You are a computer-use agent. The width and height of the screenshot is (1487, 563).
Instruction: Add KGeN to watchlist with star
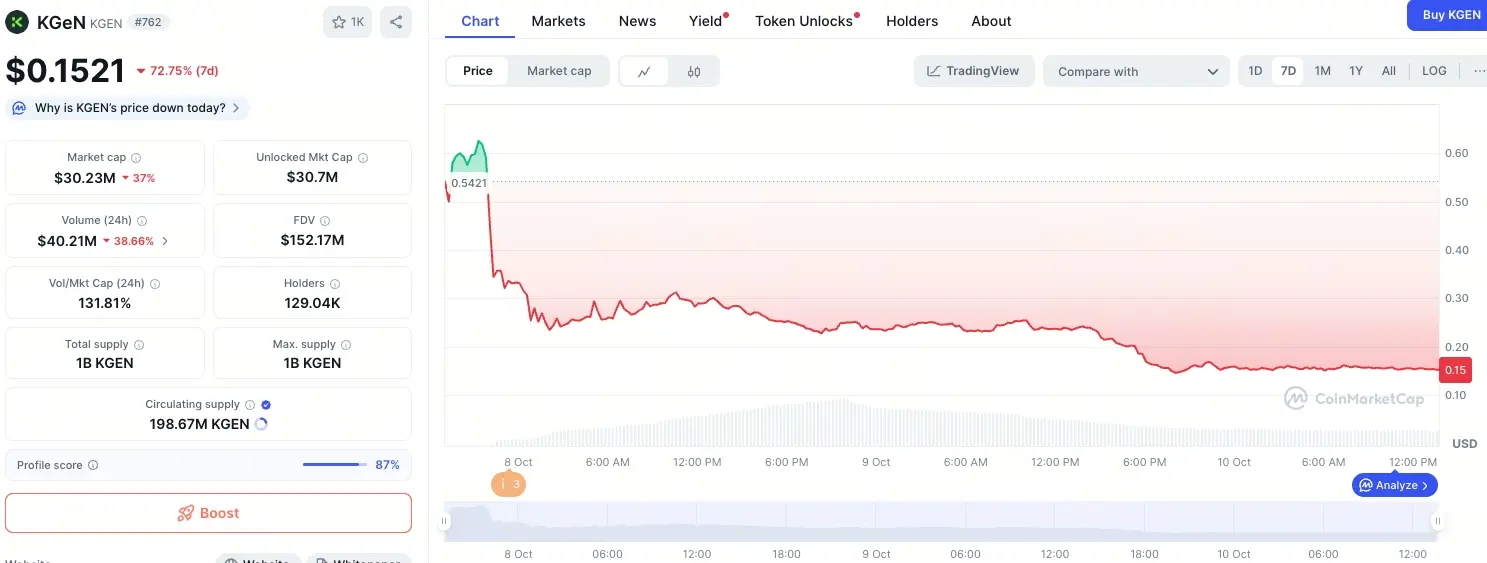[x=347, y=22]
